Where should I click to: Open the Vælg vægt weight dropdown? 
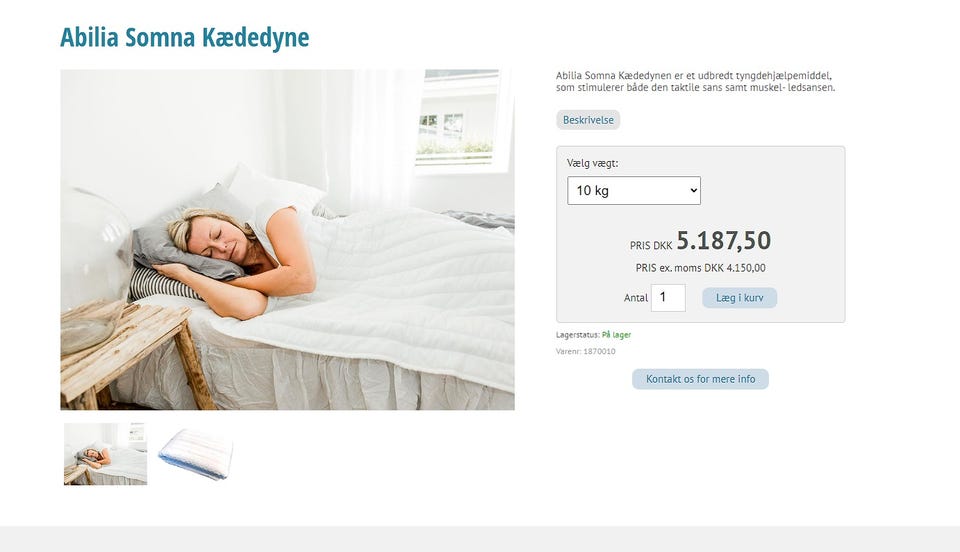click(634, 190)
